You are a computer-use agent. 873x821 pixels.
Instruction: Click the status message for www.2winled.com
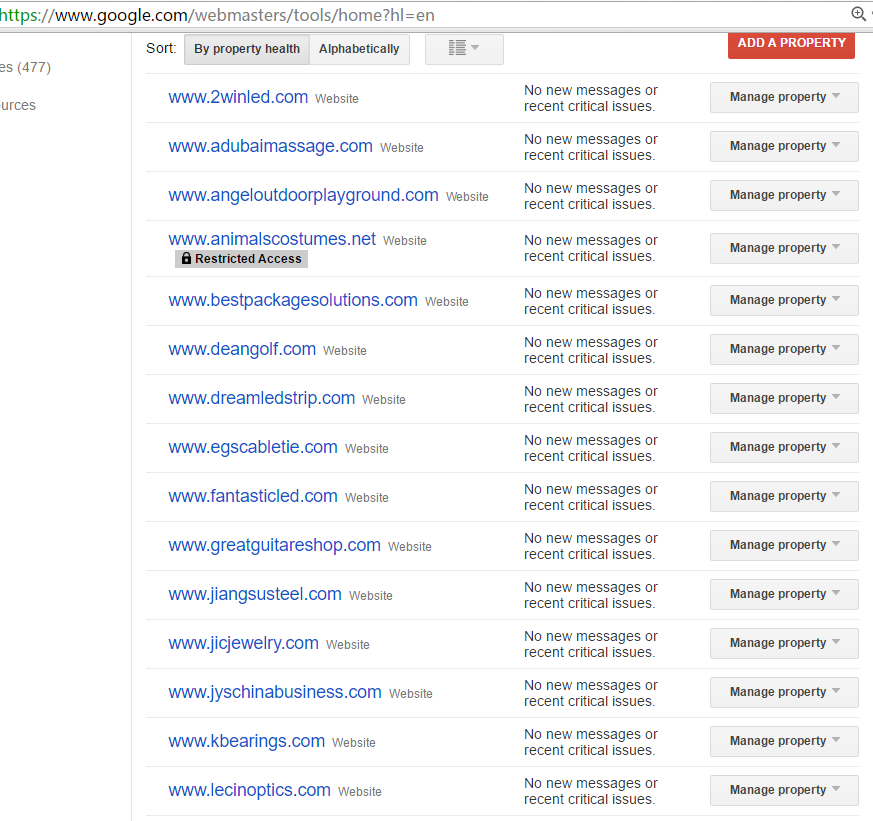(591, 98)
